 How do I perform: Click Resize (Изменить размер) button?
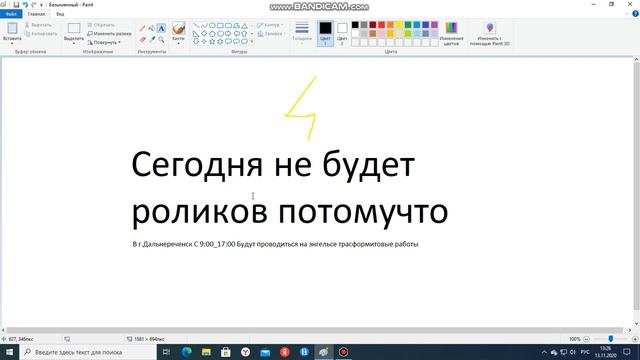click(x=109, y=33)
